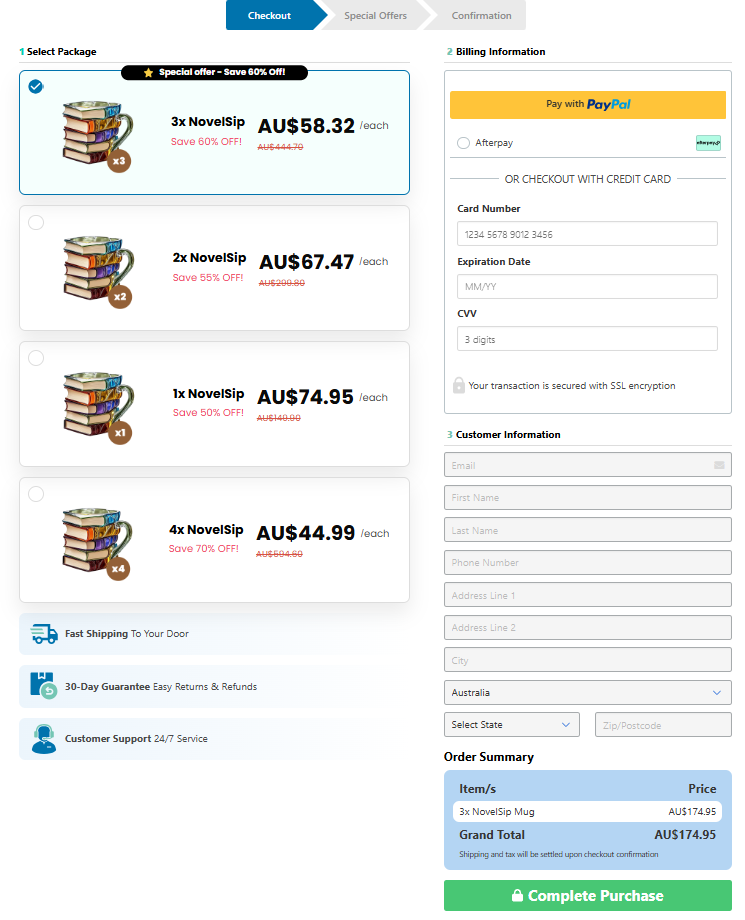The height and width of the screenshot is (920, 745).
Task: Go to the Special Offers step tab
Action: (x=375, y=16)
